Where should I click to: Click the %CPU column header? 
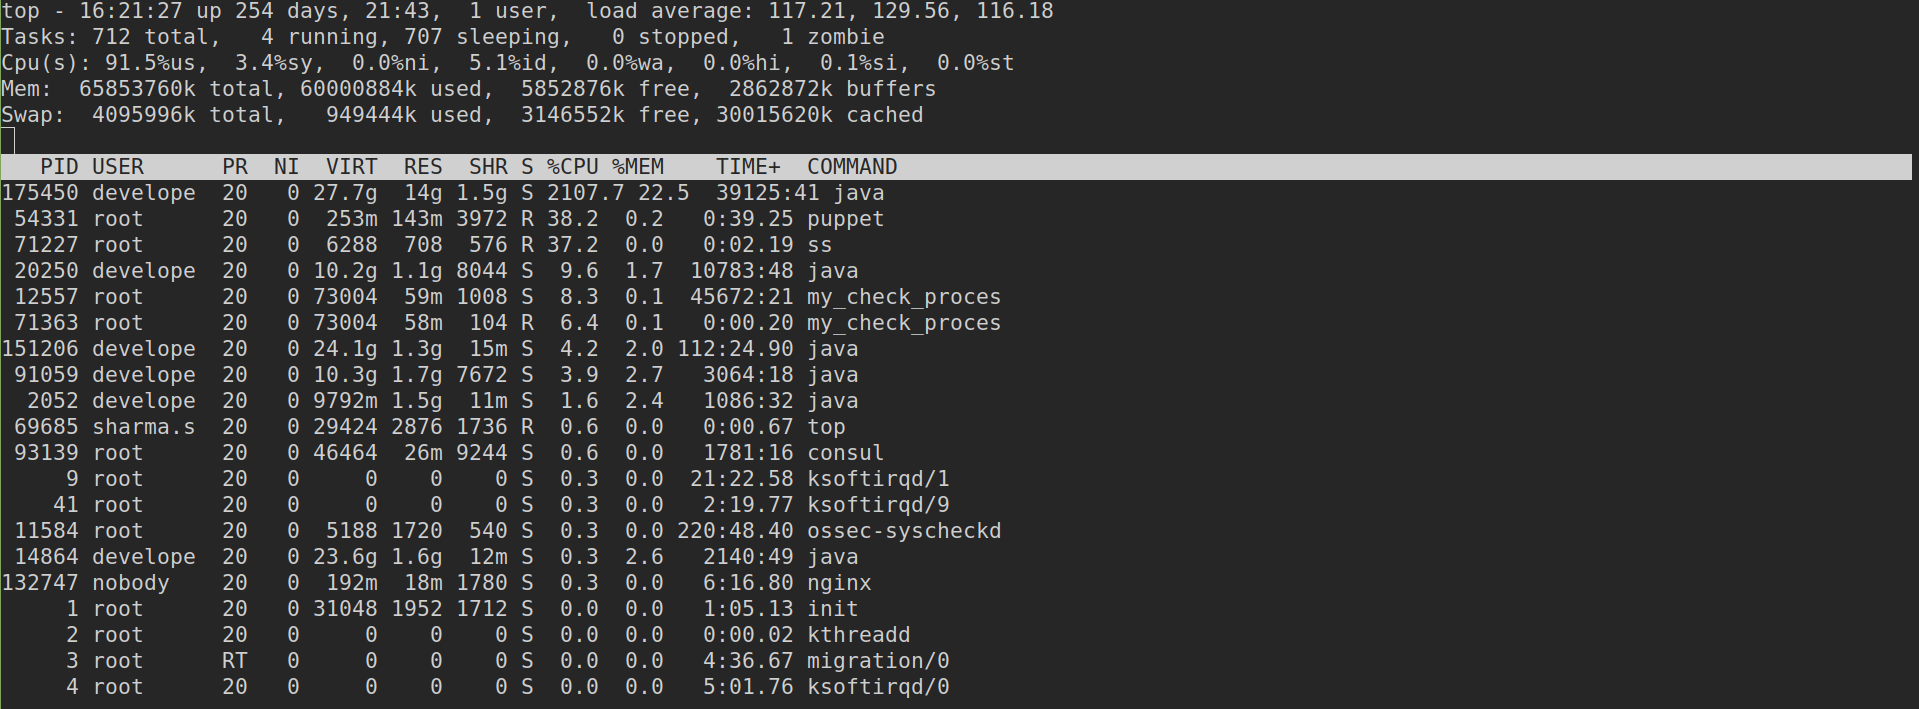click(572, 167)
